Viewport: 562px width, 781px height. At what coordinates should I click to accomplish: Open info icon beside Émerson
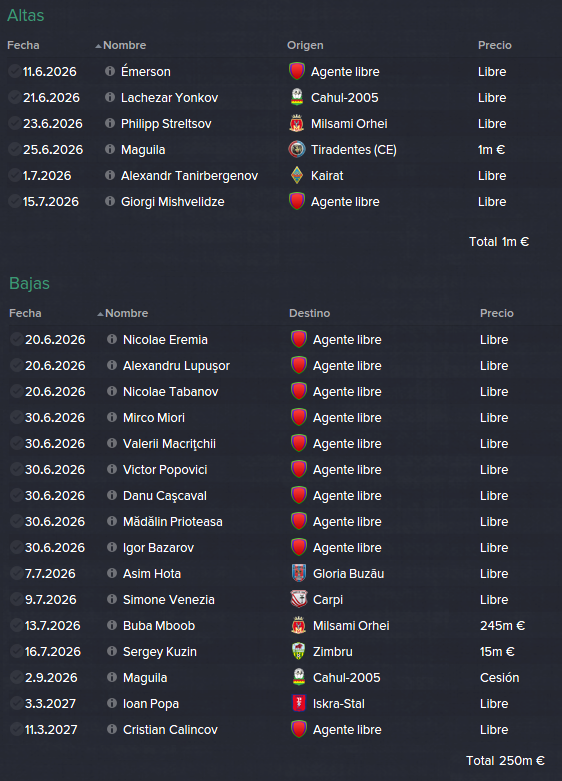[x=110, y=71]
